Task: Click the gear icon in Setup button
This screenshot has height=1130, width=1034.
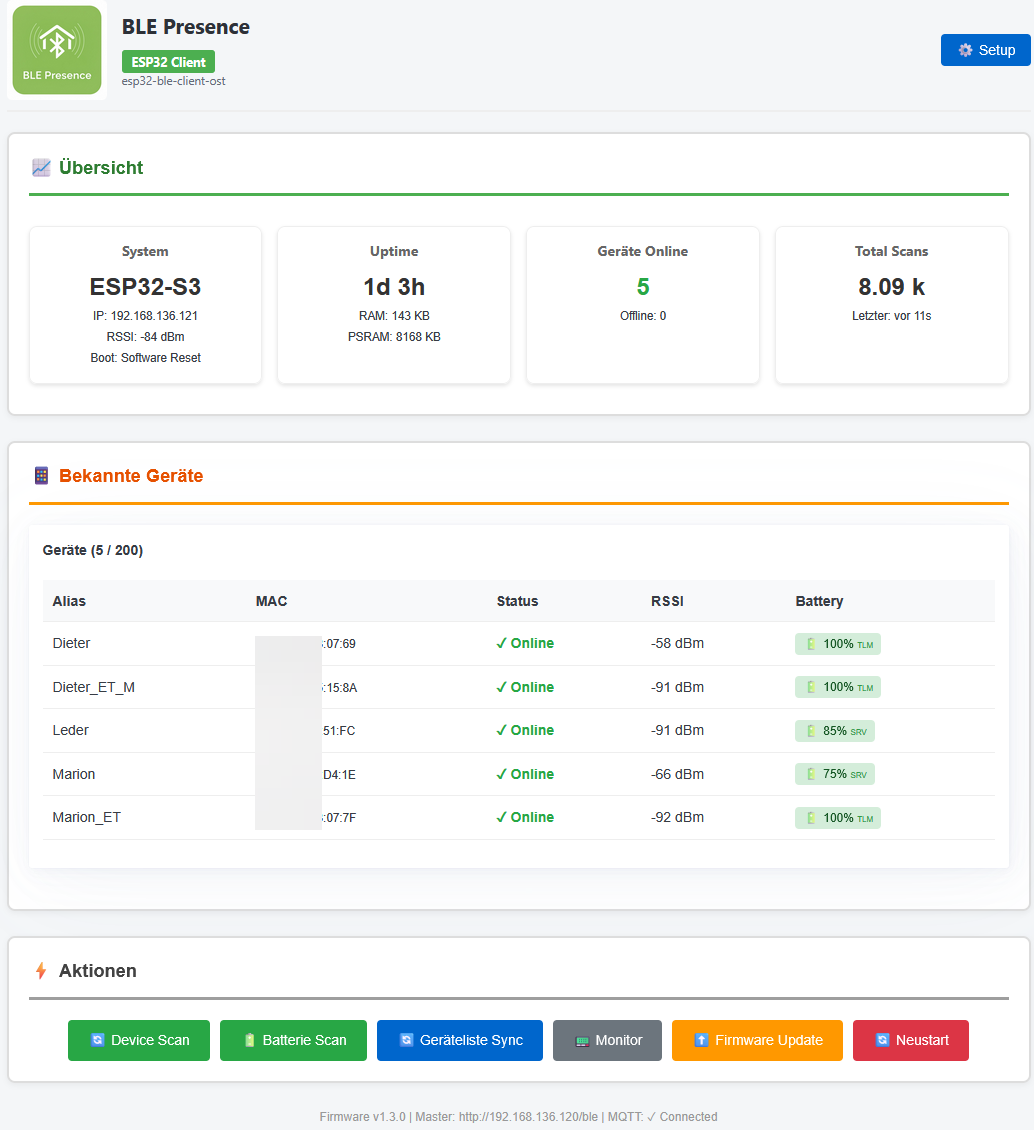Action: (966, 50)
